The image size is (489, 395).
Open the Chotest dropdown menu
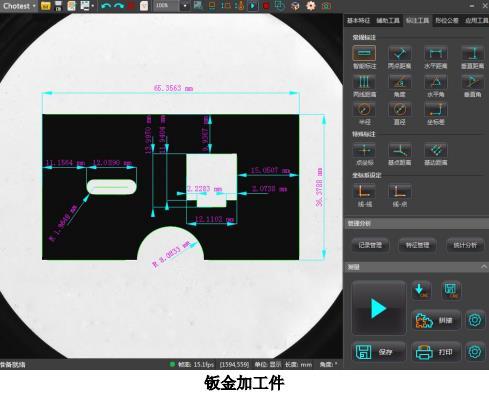click(x=19, y=6)
